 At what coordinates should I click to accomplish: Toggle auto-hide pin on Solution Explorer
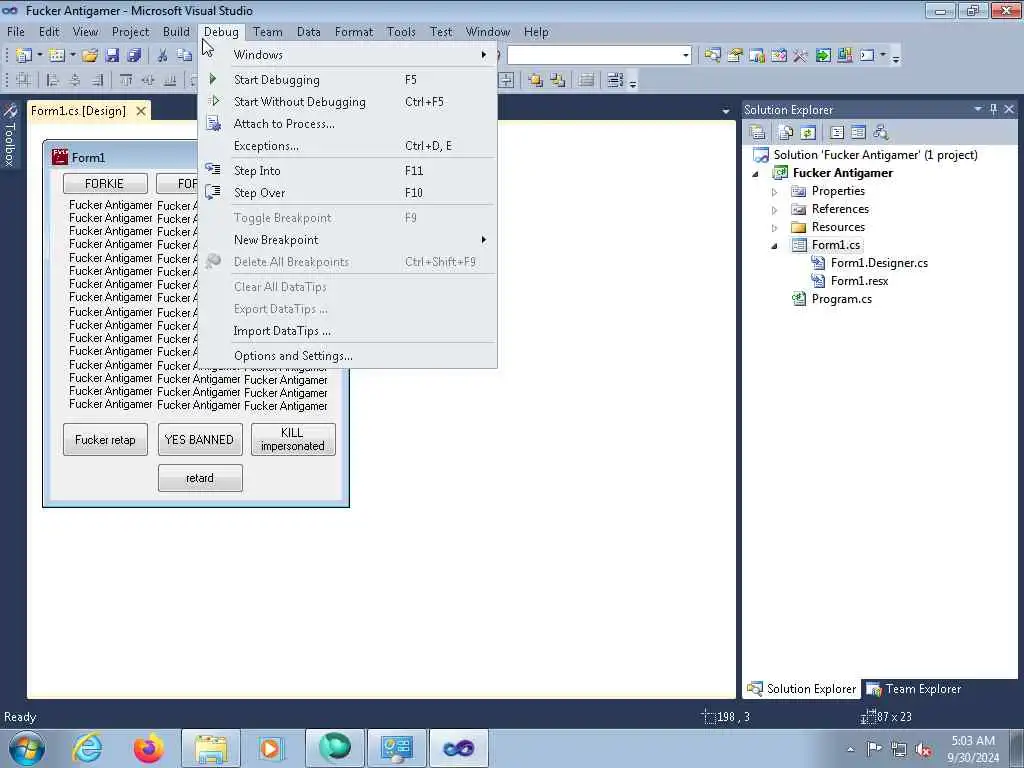point(993,109)
